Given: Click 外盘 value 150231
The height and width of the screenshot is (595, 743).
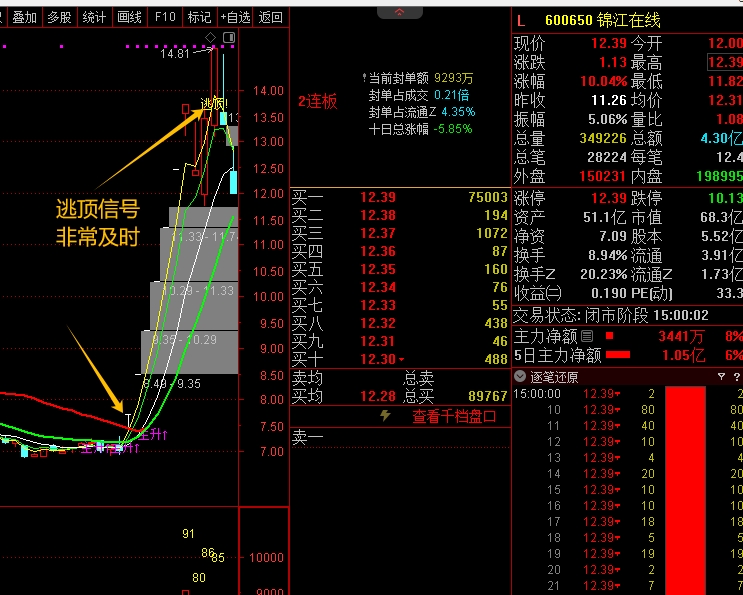Looking at the screenshot, I should [x=603, y=176].
